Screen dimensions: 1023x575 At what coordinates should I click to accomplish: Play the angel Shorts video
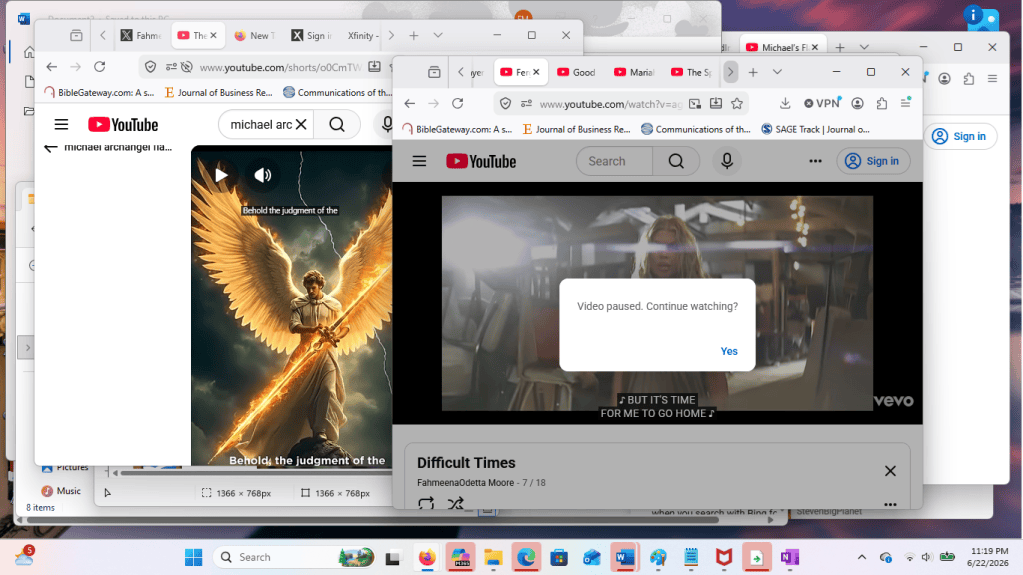[x=221, y=175]
